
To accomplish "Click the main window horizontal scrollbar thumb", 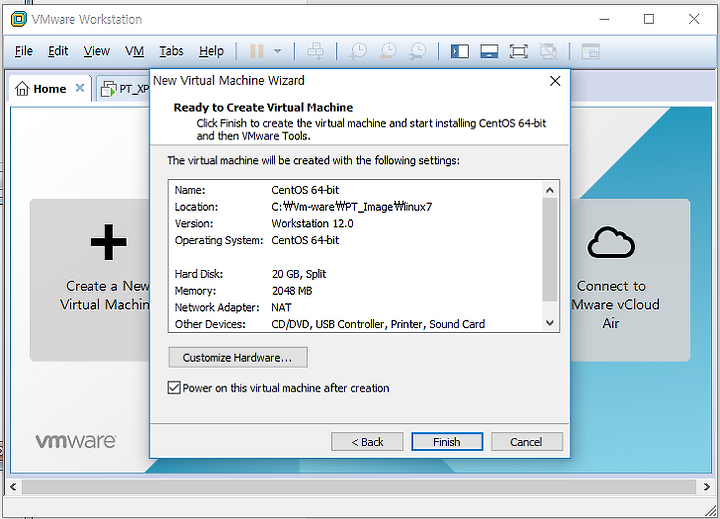I will point(359,487).
